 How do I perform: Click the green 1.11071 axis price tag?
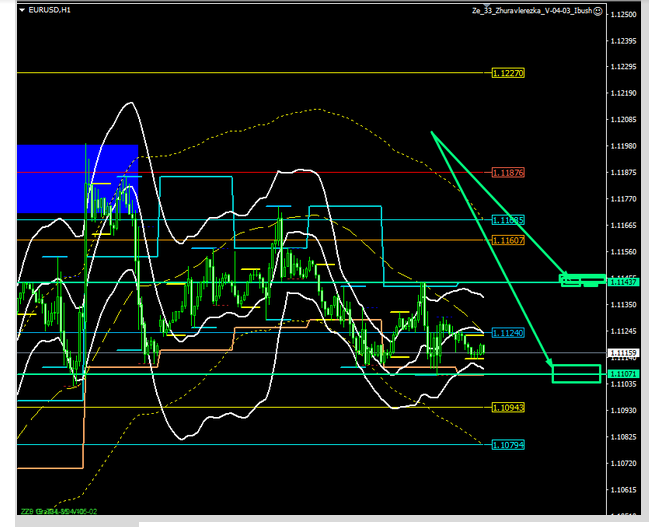[623, 374]
